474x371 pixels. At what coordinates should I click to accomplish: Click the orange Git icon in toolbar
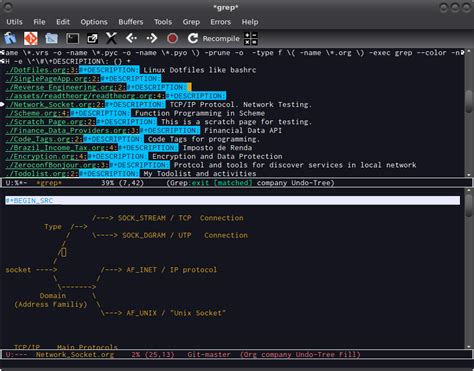click(x=31, y=38)
